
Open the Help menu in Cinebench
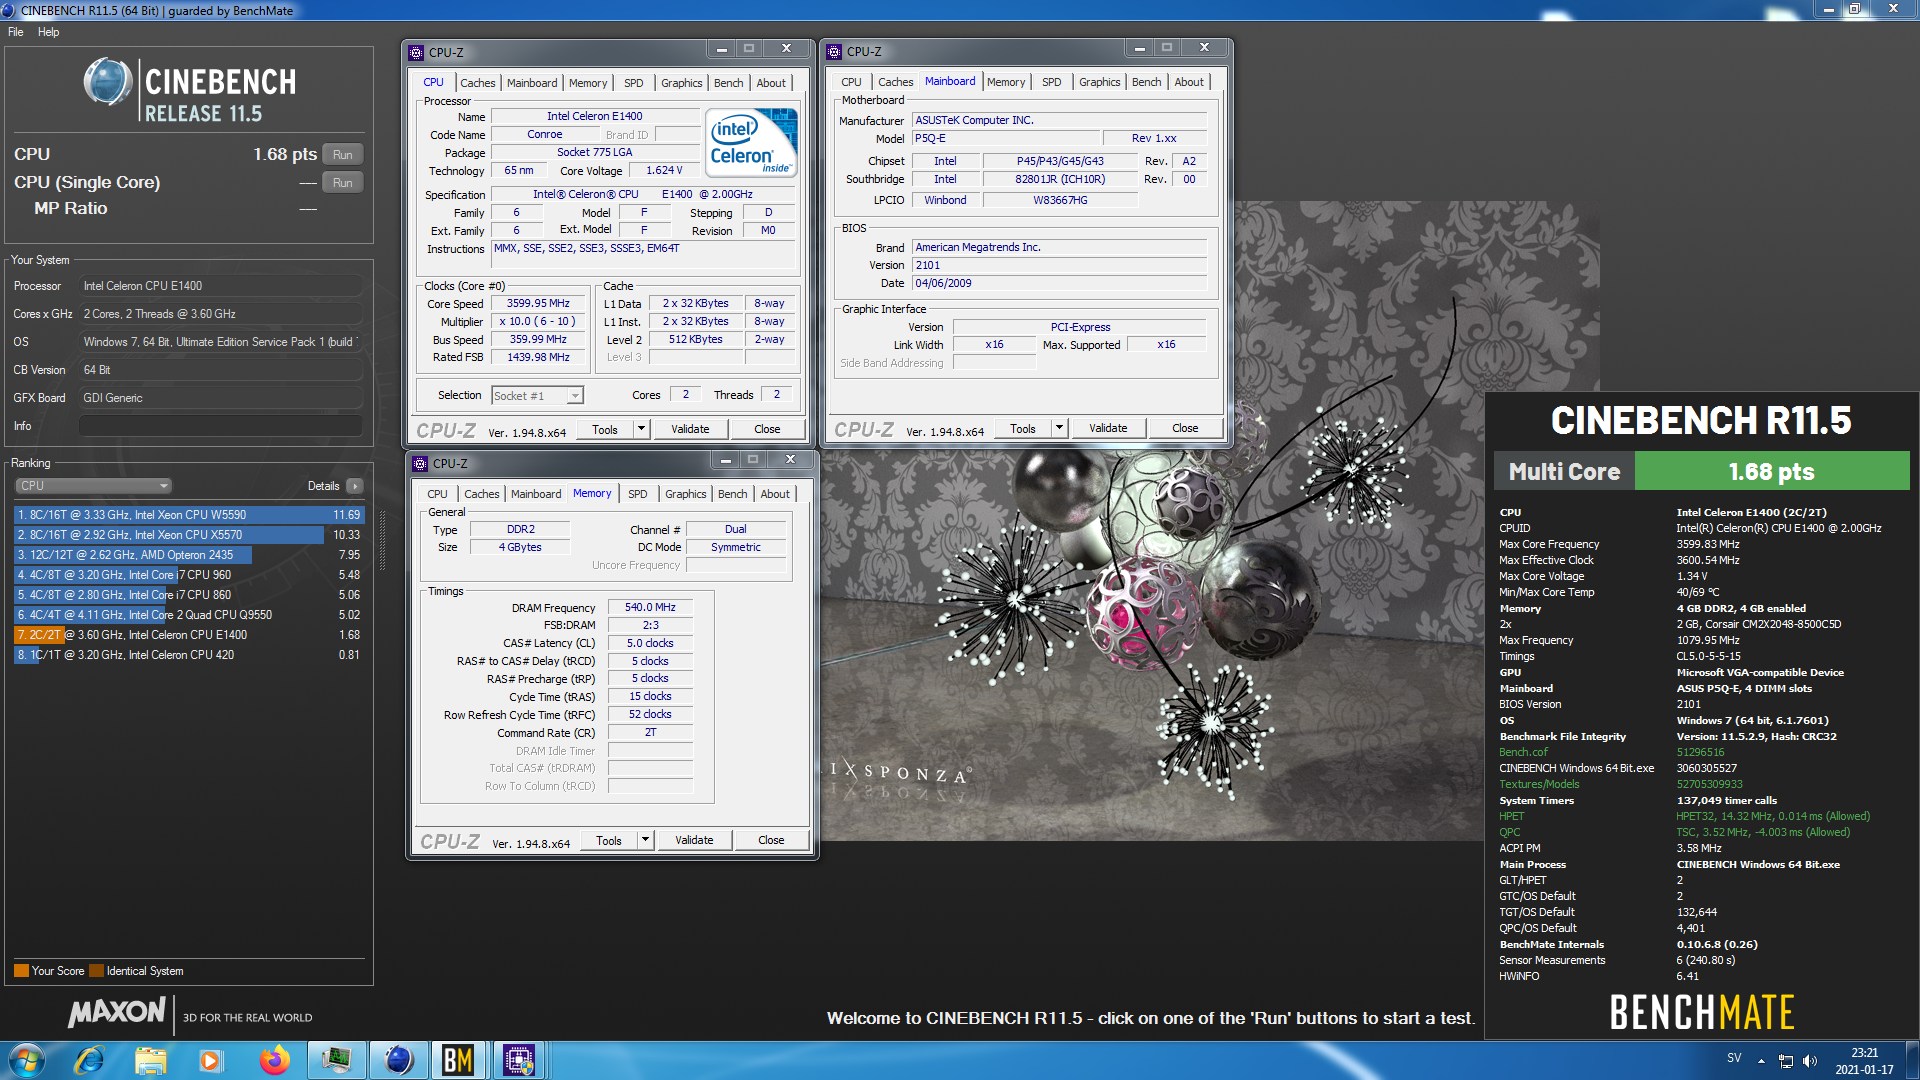(48, 32)
